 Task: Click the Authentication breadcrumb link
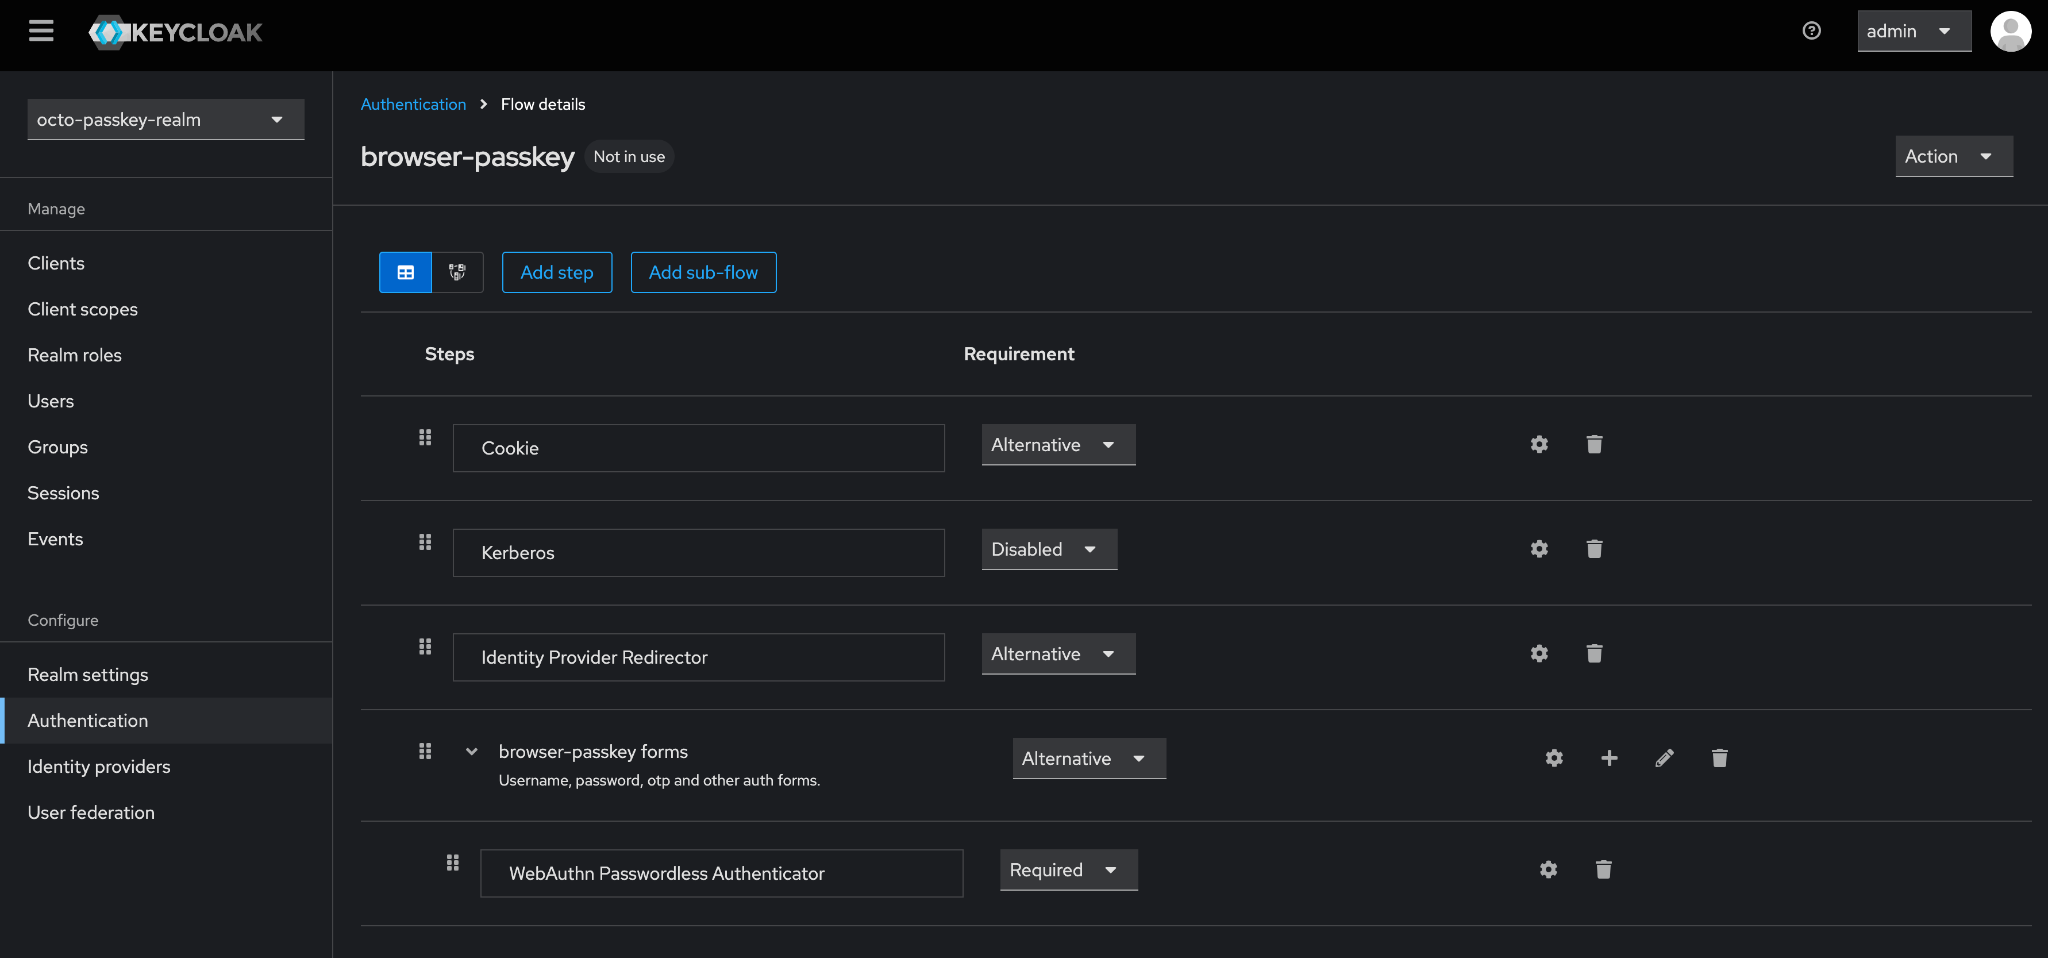[413, 104]
